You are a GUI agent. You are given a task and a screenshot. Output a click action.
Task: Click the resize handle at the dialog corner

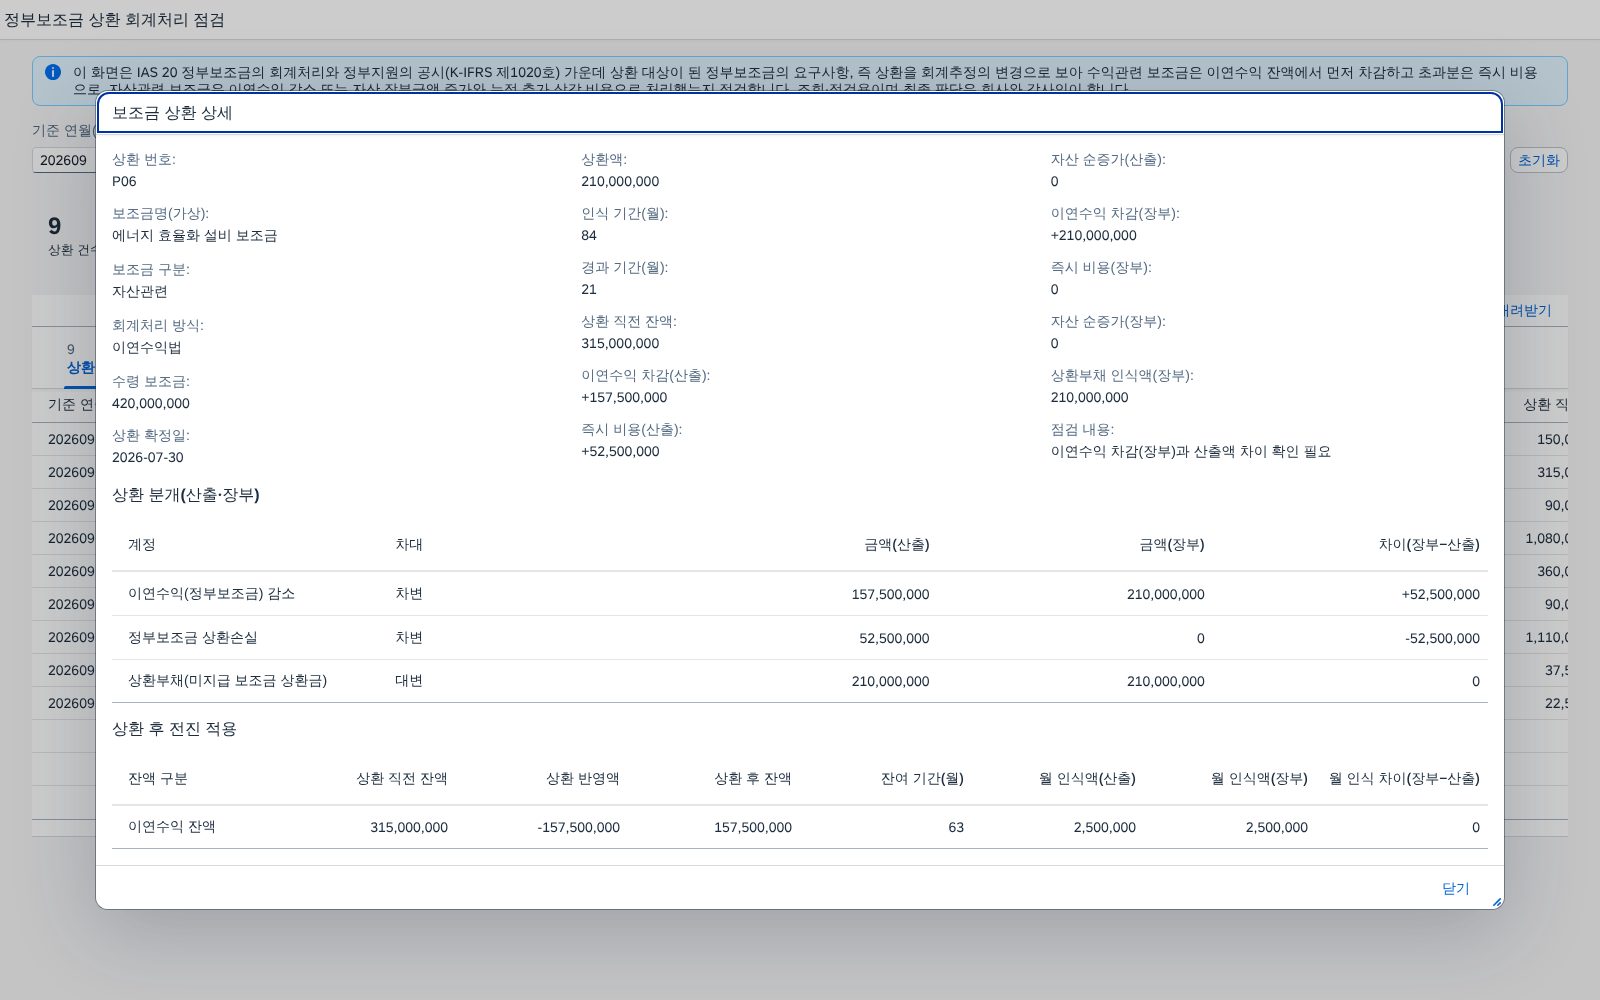[x=1496, y=902]
